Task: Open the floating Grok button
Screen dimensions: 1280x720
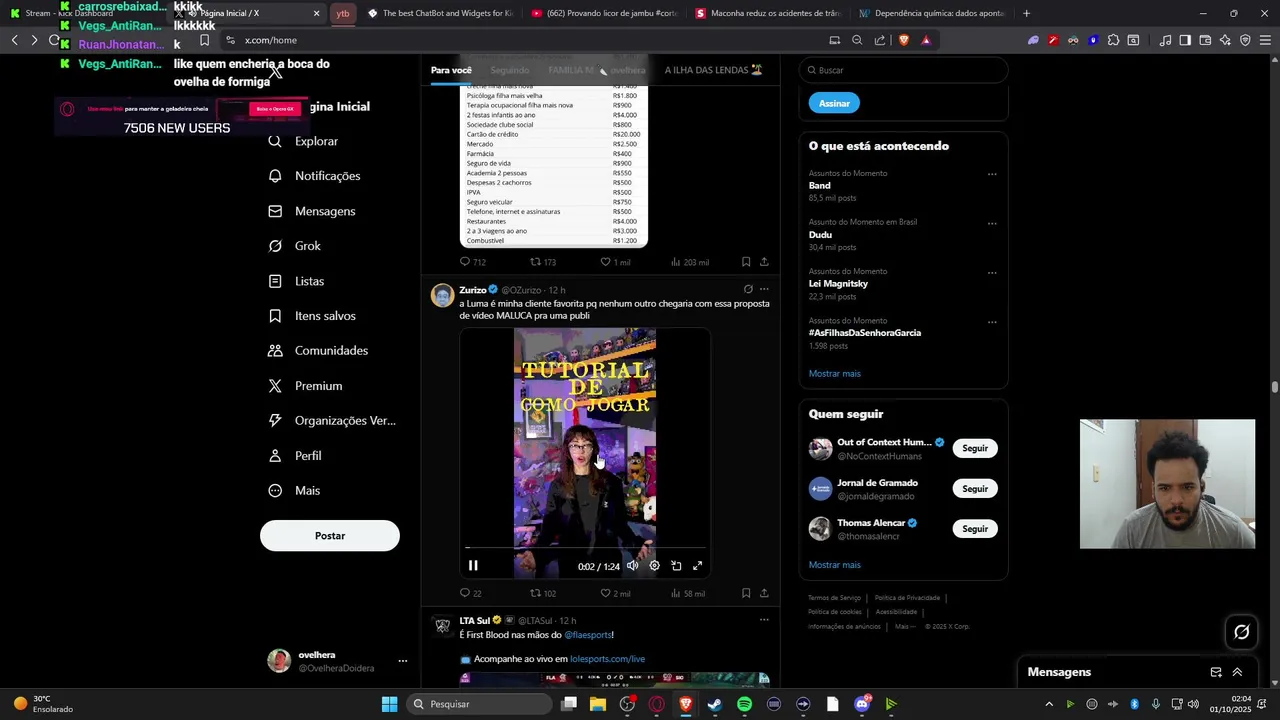Action: 1242,632
